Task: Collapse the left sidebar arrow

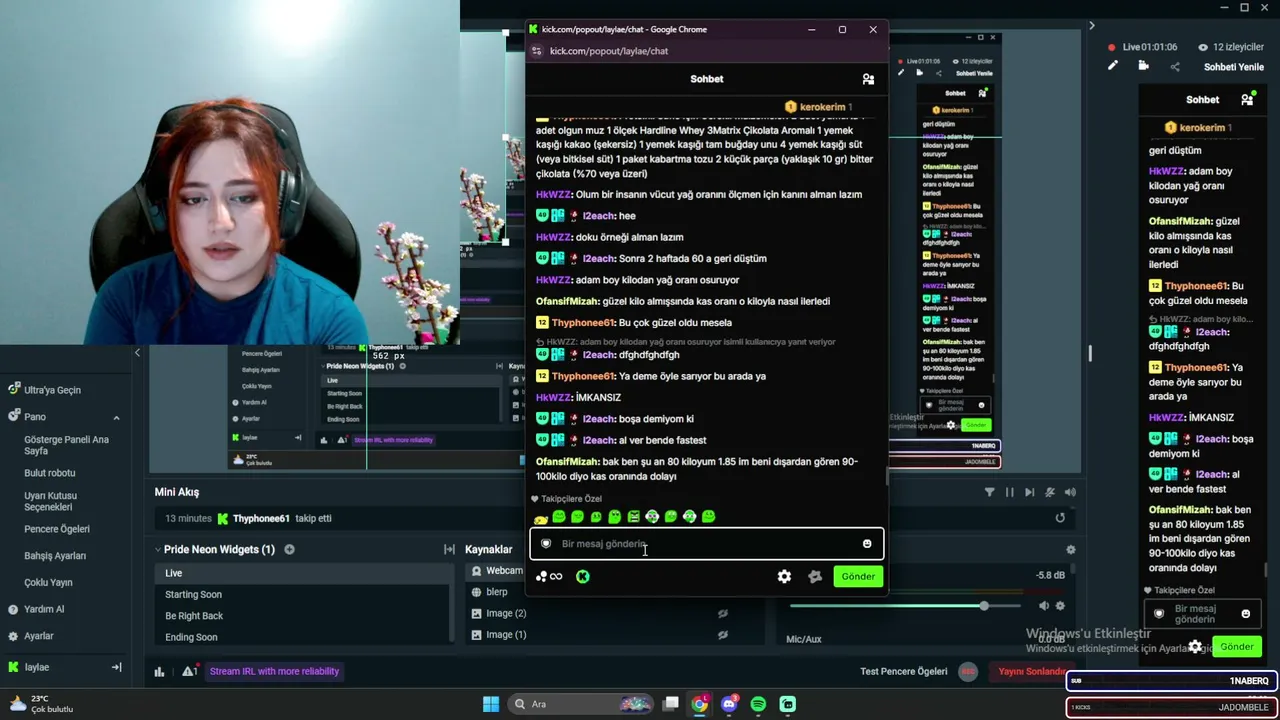Action: pyautogui.click(x=137, y=353)
